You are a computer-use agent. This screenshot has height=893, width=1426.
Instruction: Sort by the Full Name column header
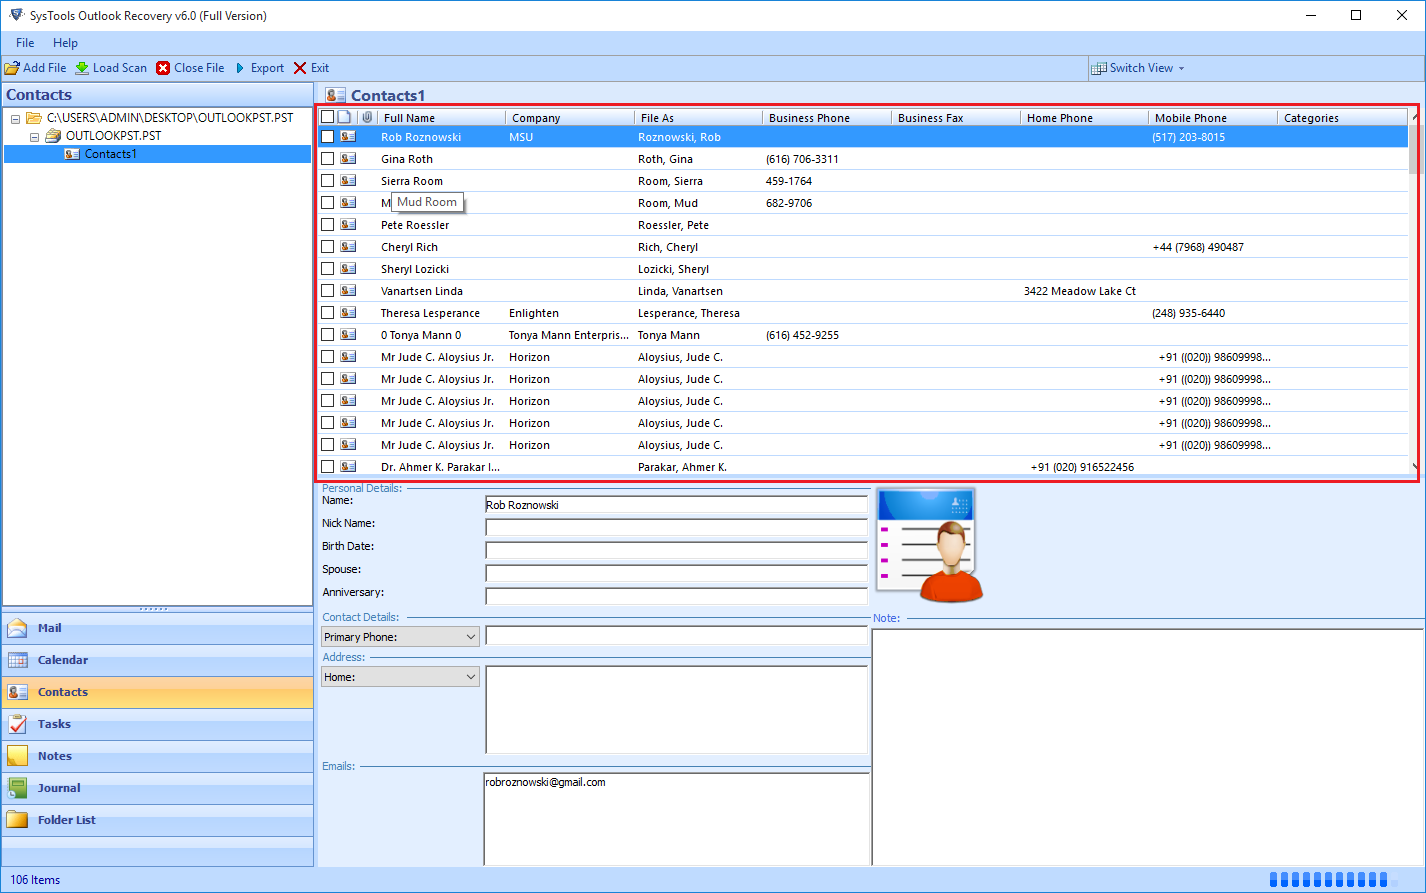coord(441,117)
